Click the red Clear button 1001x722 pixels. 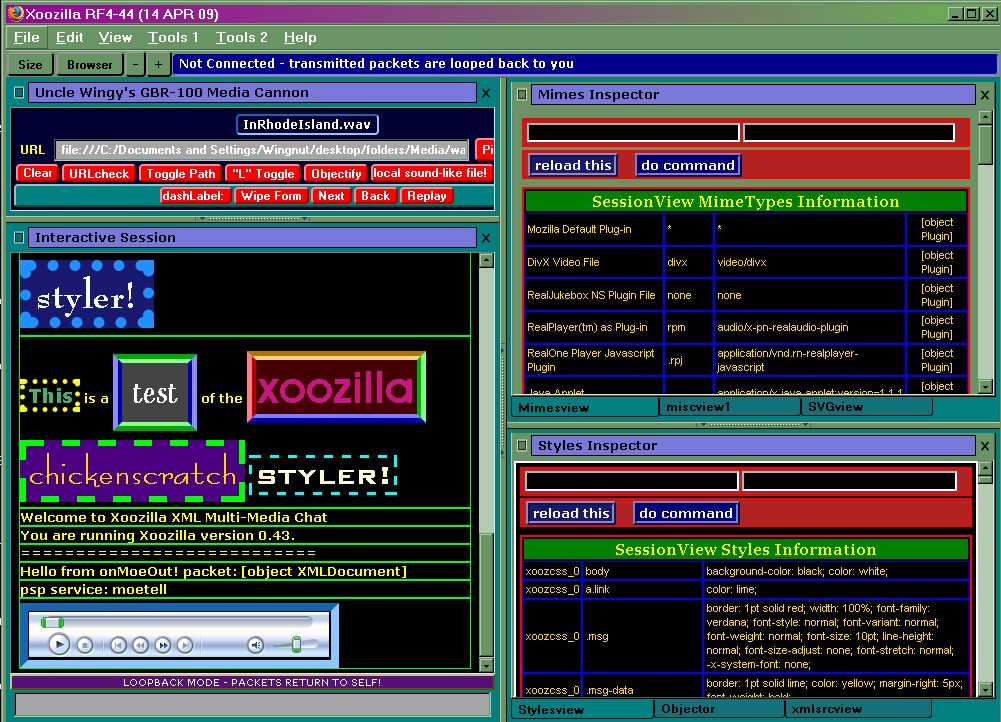click(38, 173)
